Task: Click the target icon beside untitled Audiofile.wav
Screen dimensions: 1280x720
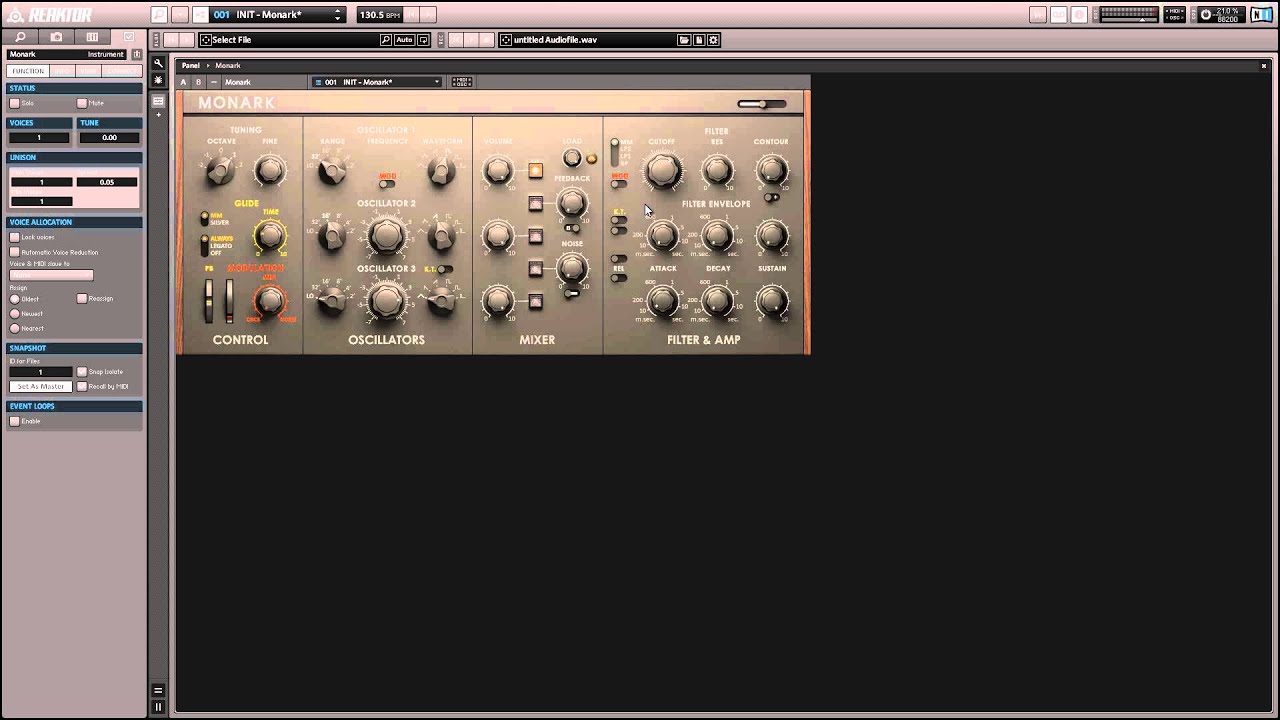Action: 506,40
